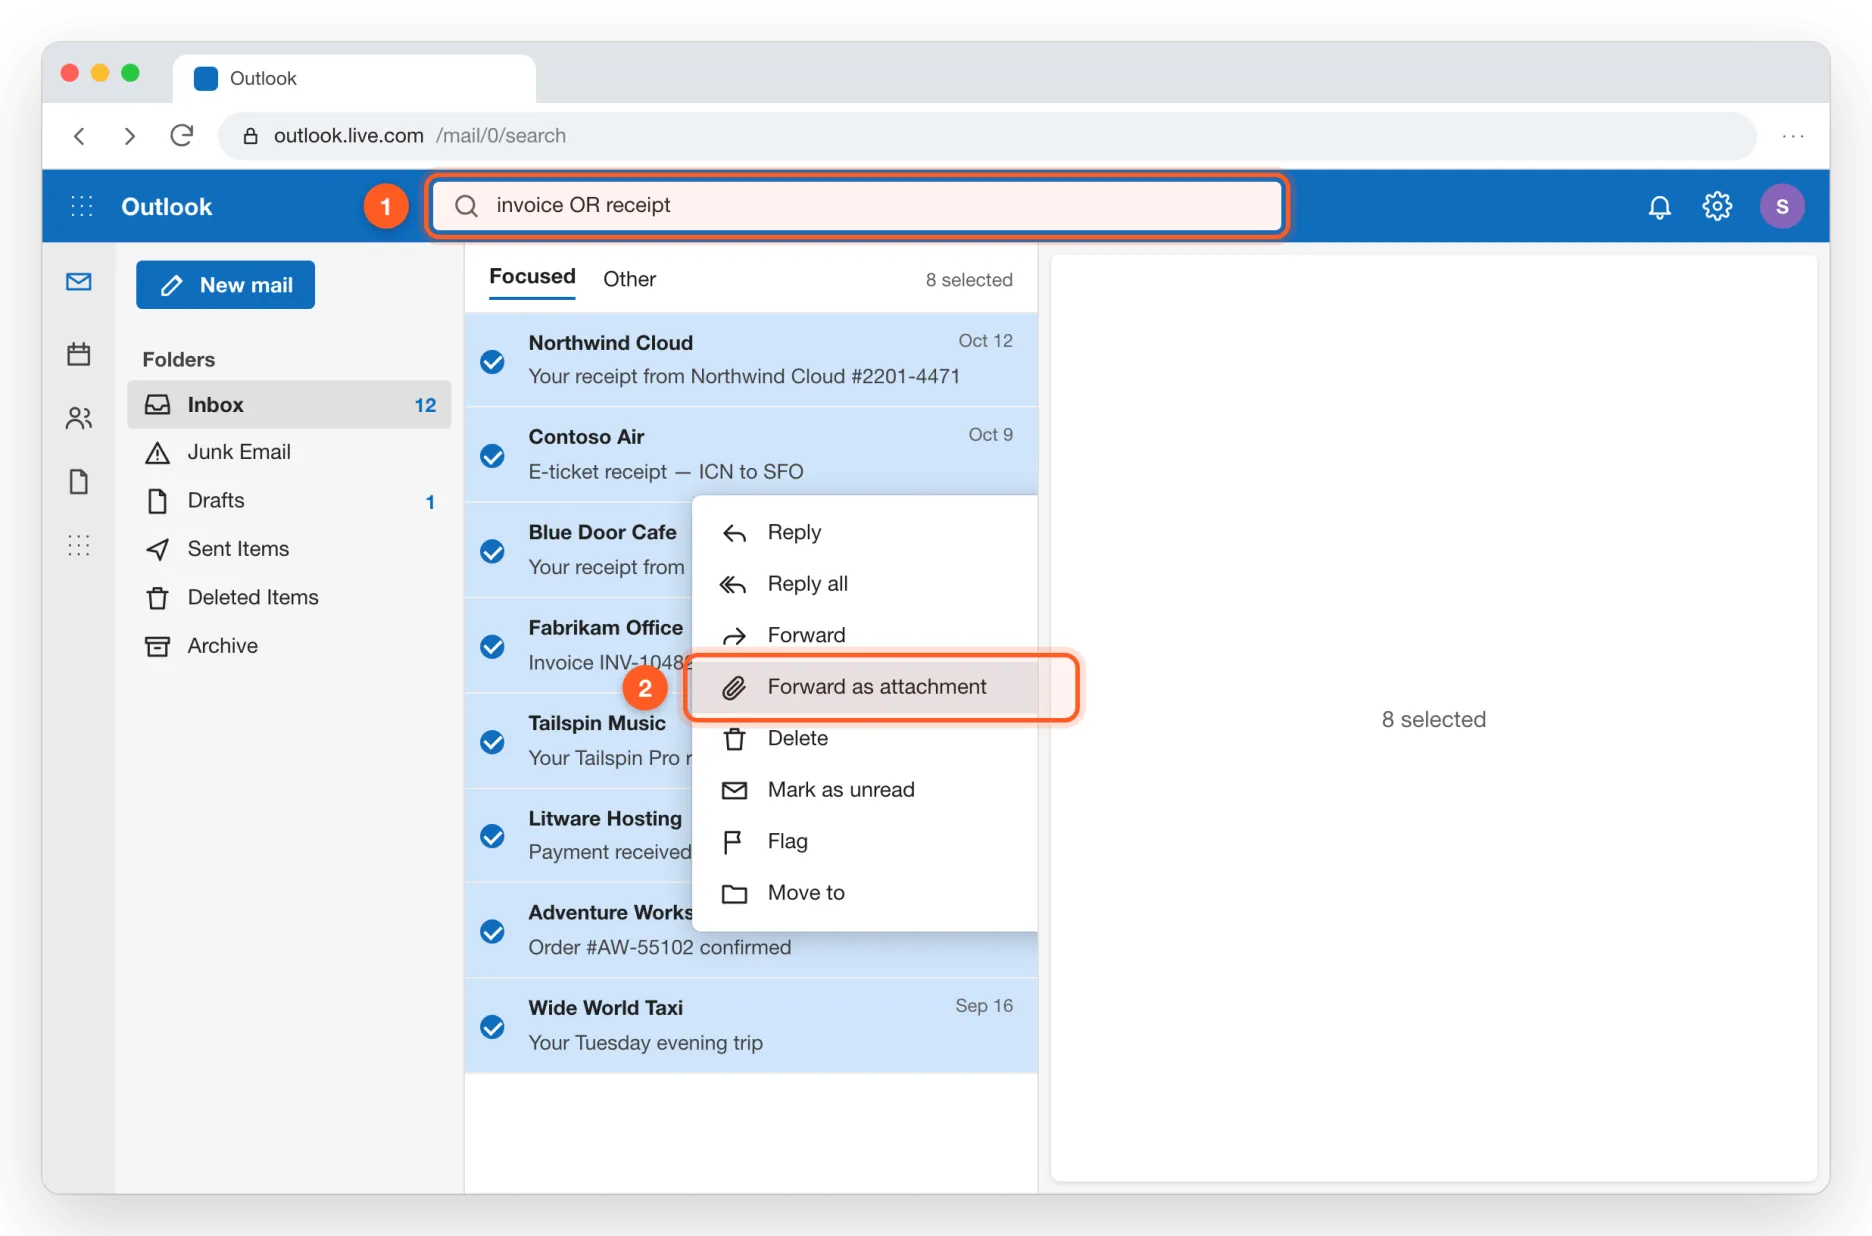Click the search magnifier icon
This screenshot has width=1872, height=1236.
tap(466, 206)
